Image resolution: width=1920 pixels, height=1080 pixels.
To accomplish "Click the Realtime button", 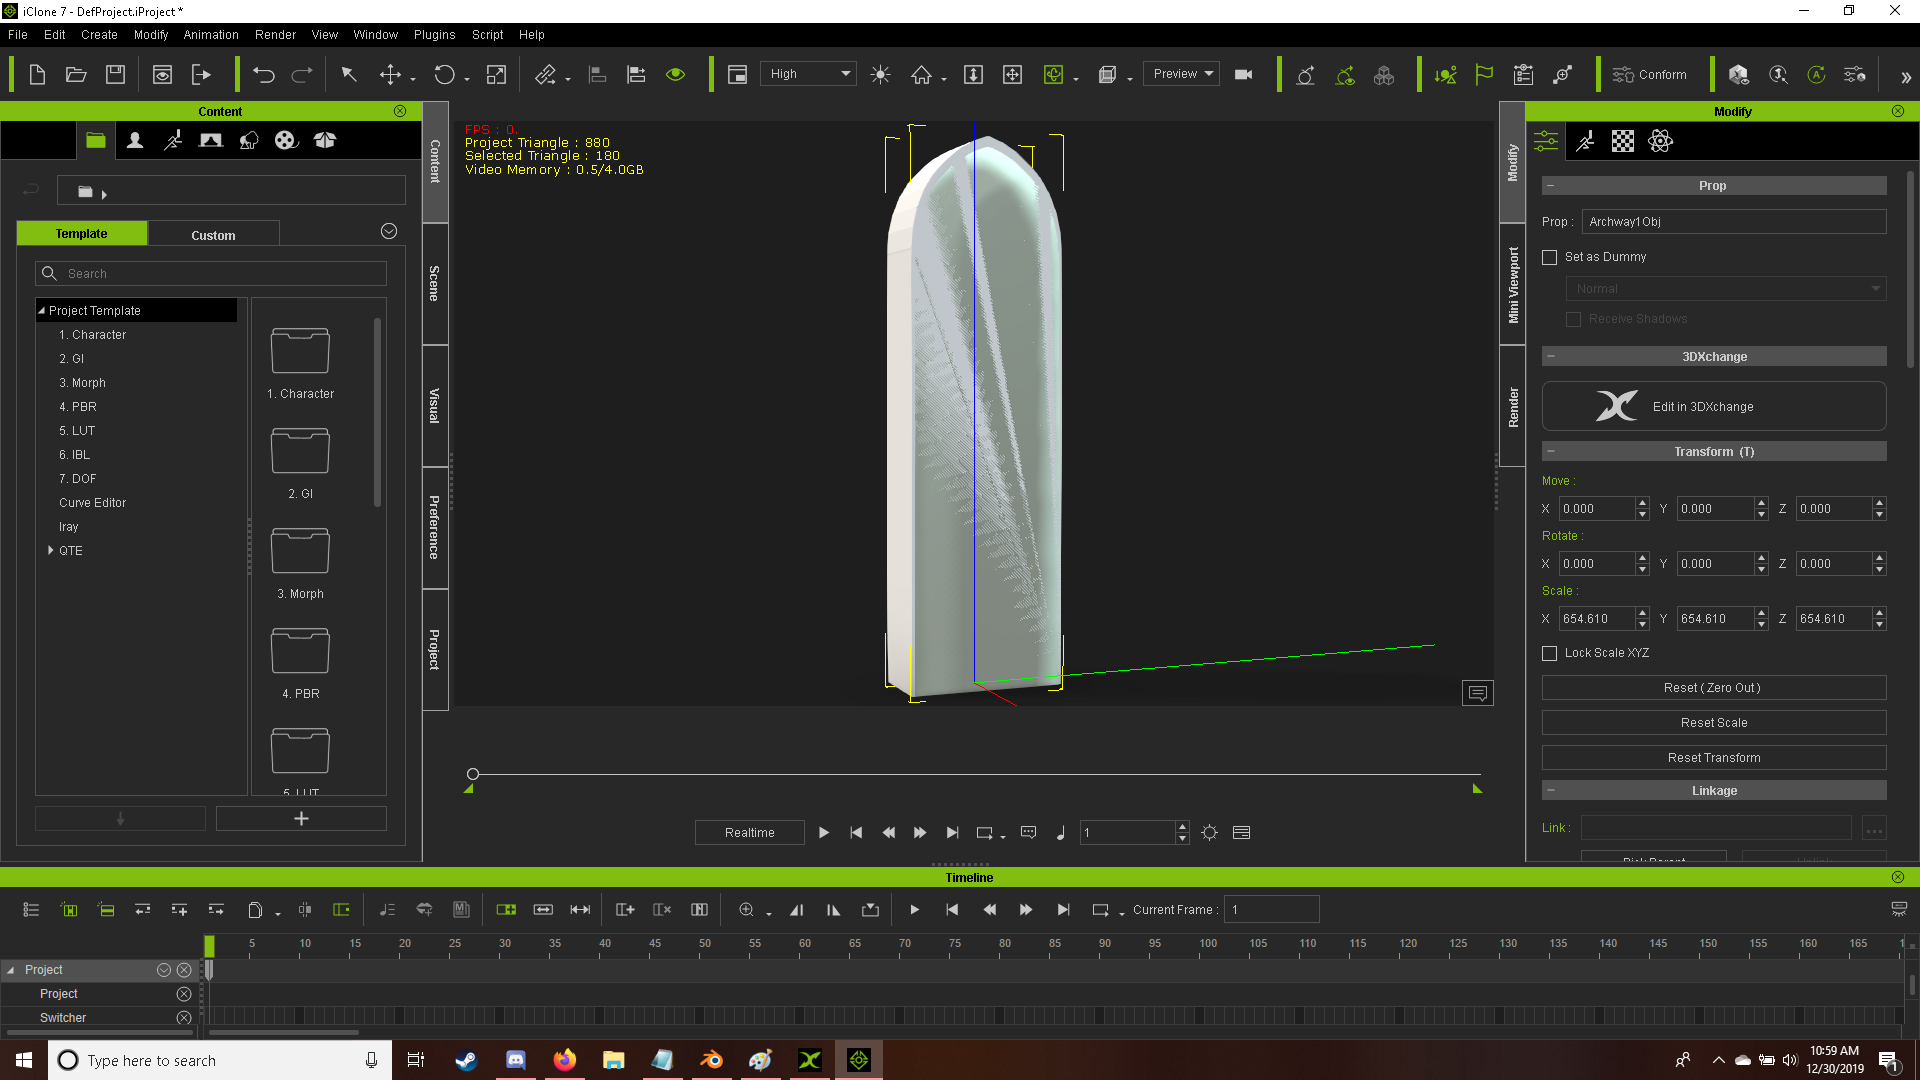I will [x=749, y=833].
